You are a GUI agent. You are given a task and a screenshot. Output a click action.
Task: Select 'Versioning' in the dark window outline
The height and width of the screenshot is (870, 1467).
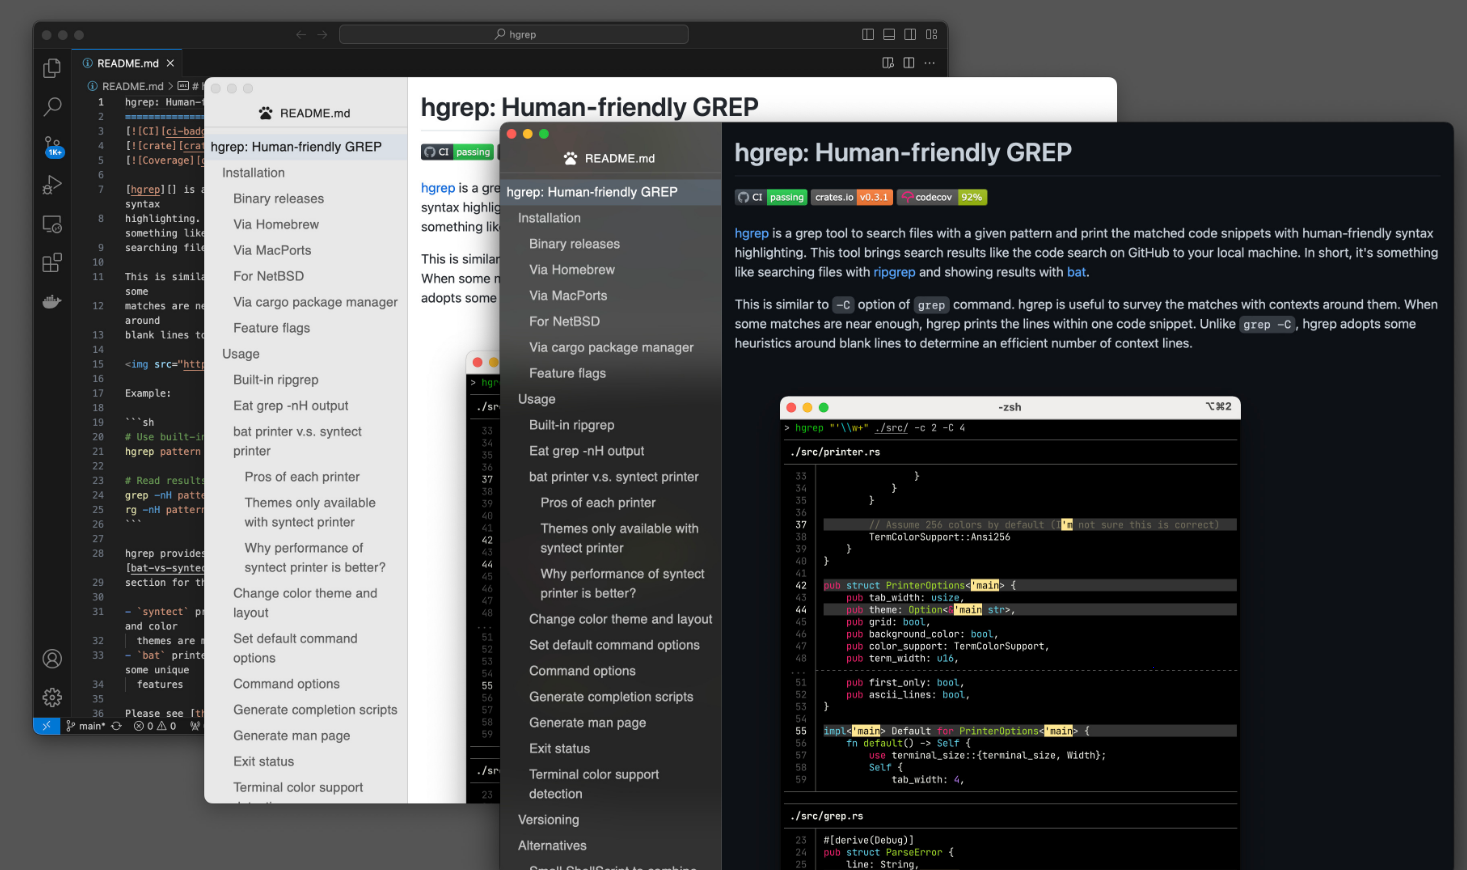click(x=548, y=820)
